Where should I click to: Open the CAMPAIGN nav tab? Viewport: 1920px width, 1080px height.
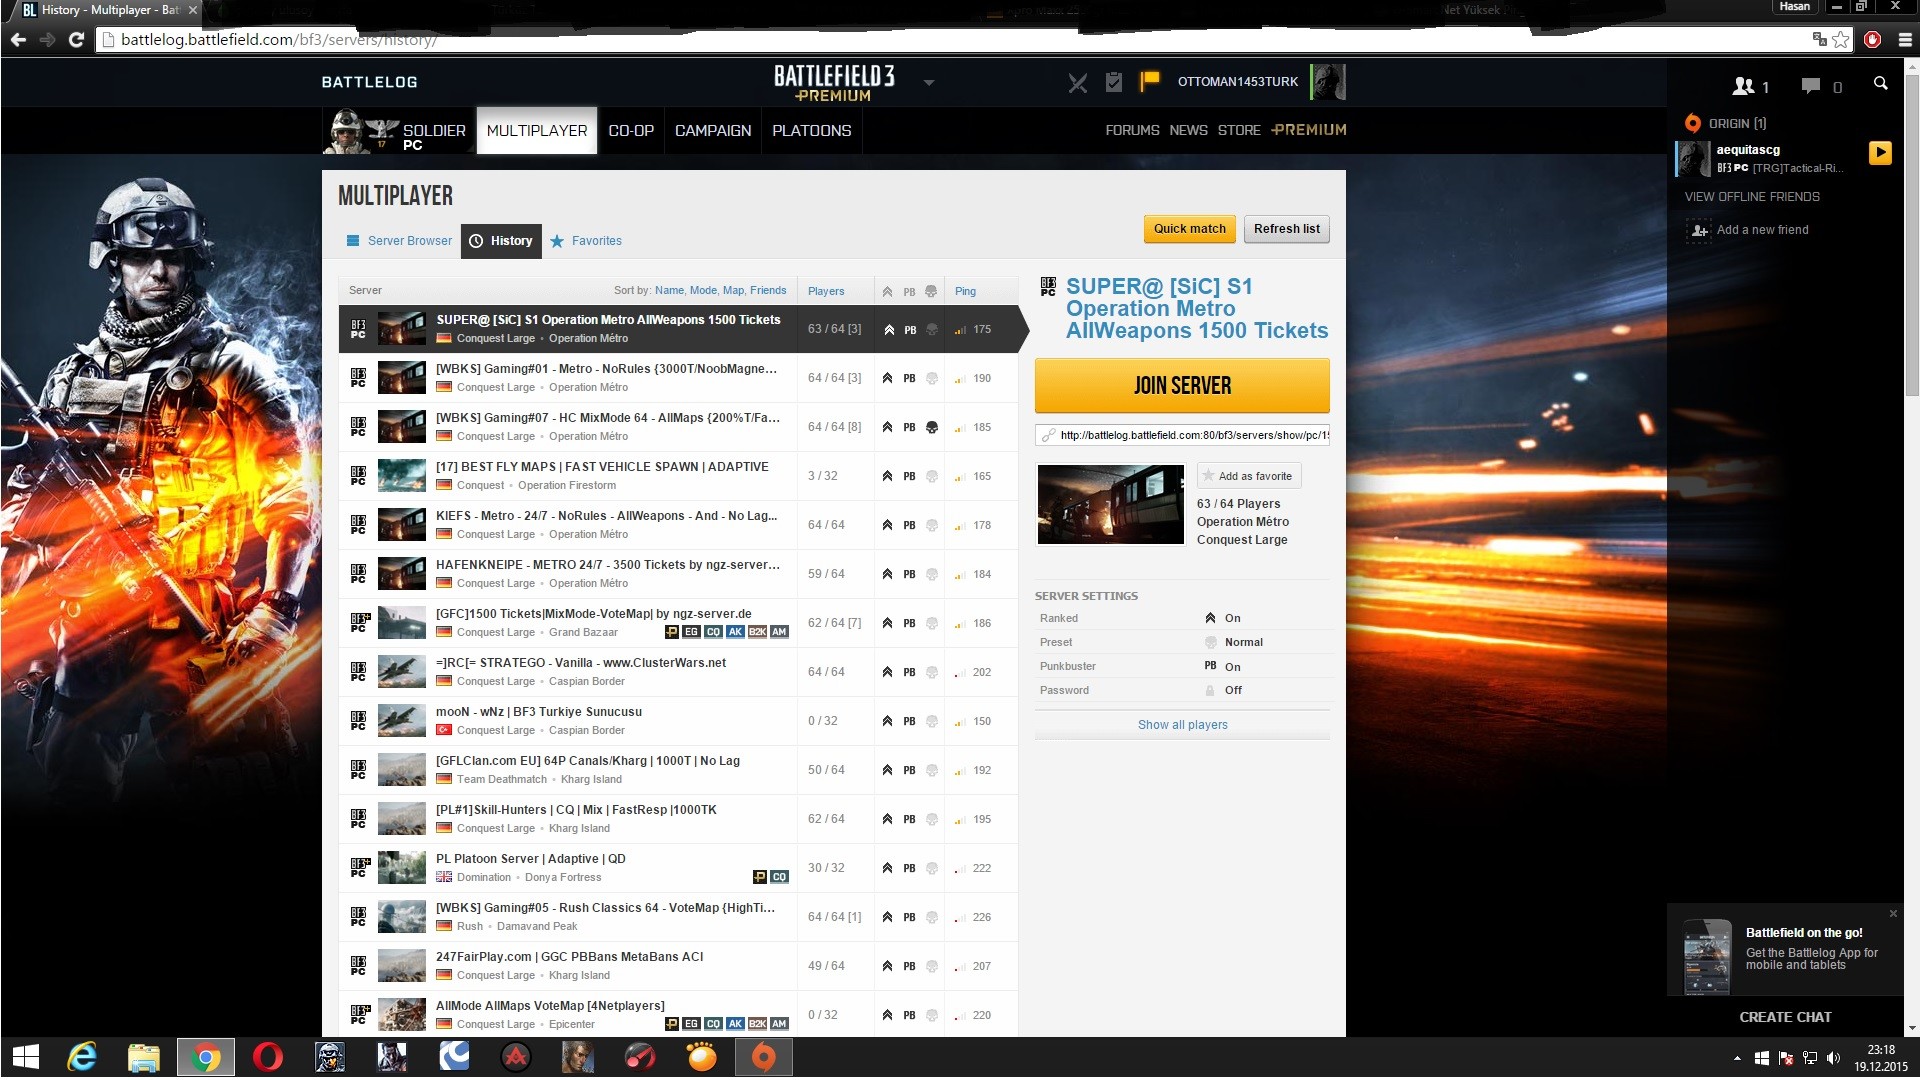tap(713, 131)
